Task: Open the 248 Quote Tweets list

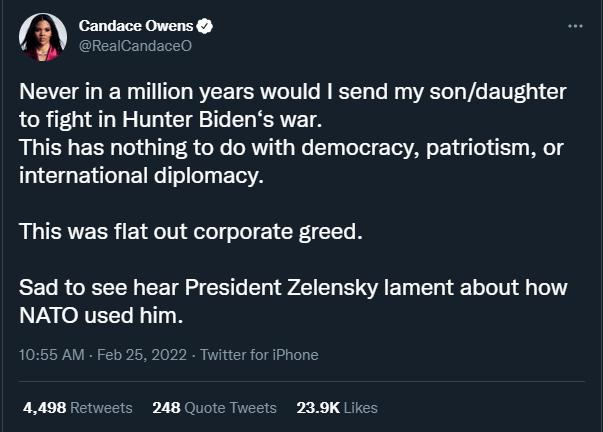Action: 214,407
